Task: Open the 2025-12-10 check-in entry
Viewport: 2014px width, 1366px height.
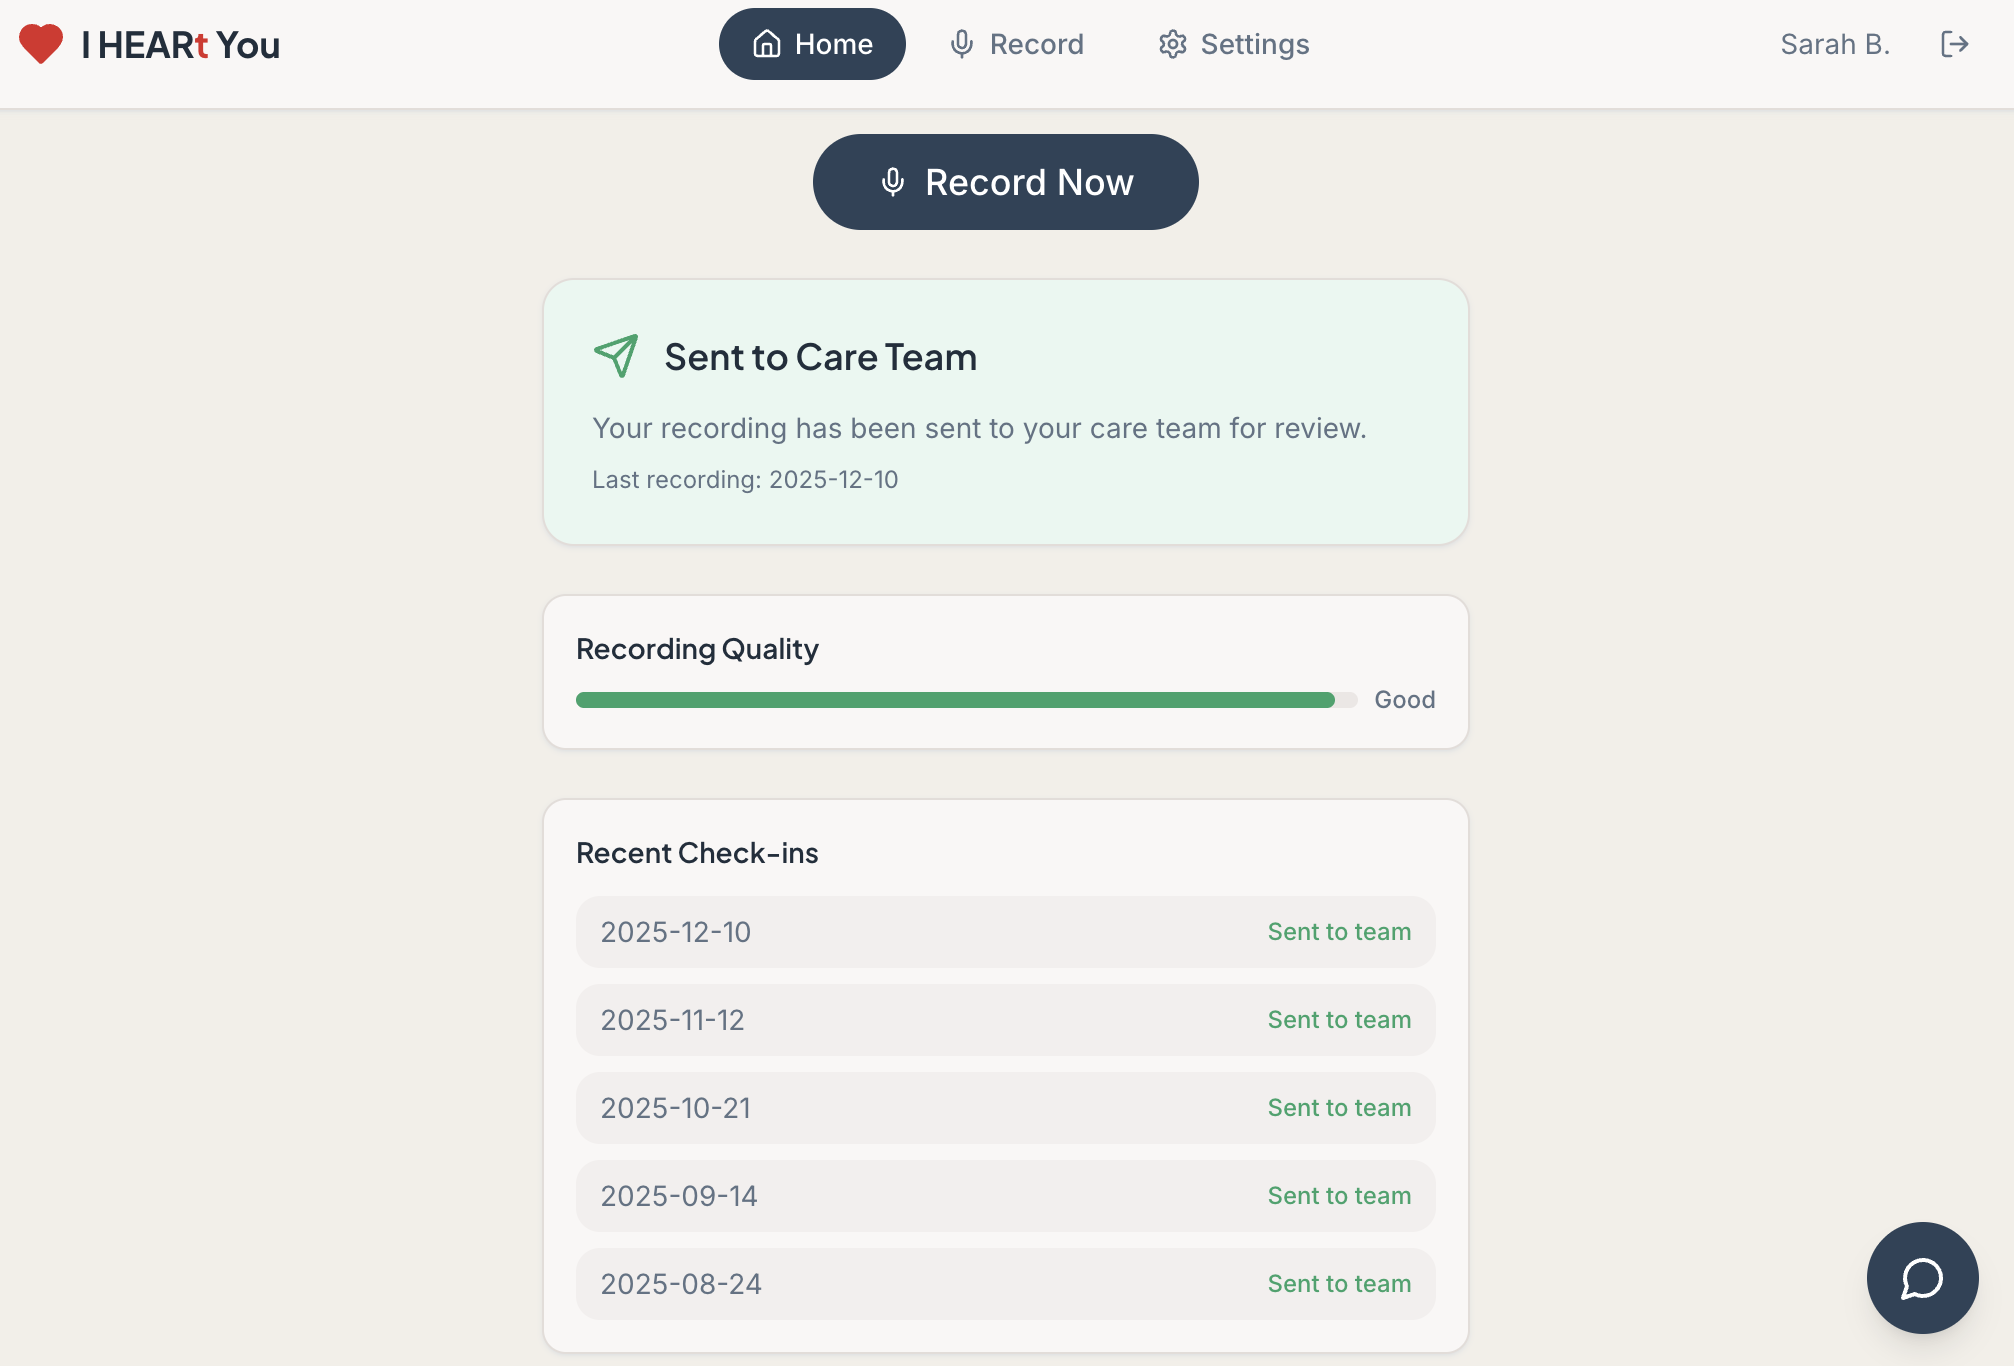Action: point(1006,932)
